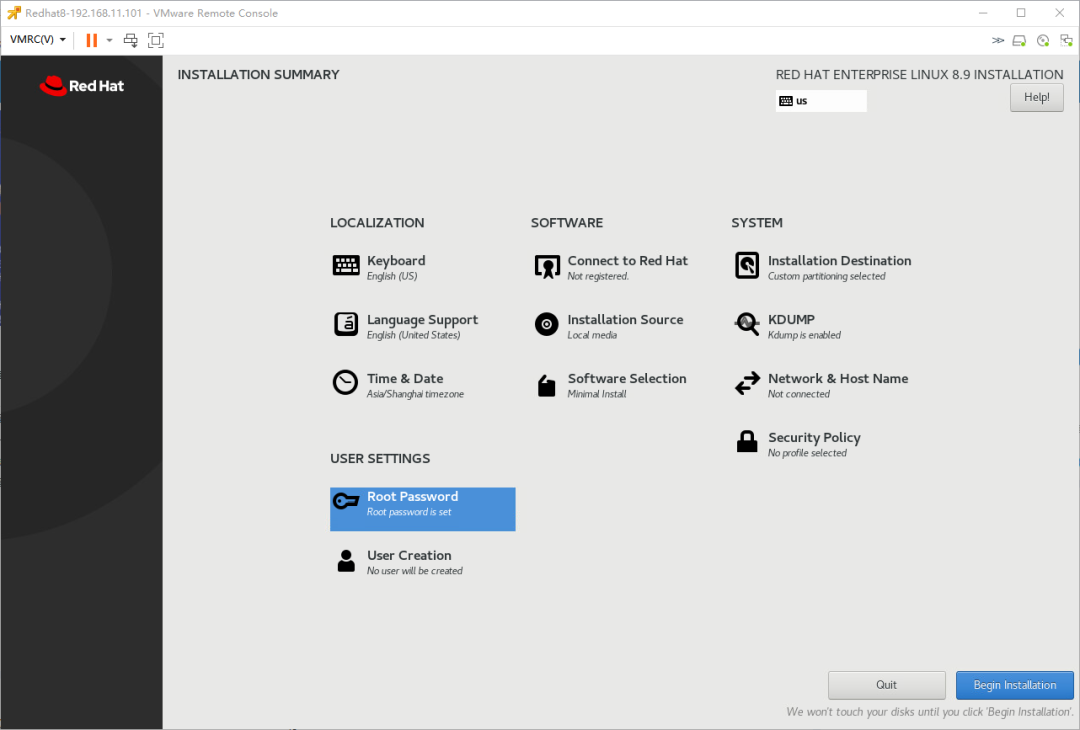Click the Network & Host Name arrows icon
The width and height of the screenshot is (1080, 730).
(x=747, y=384)
